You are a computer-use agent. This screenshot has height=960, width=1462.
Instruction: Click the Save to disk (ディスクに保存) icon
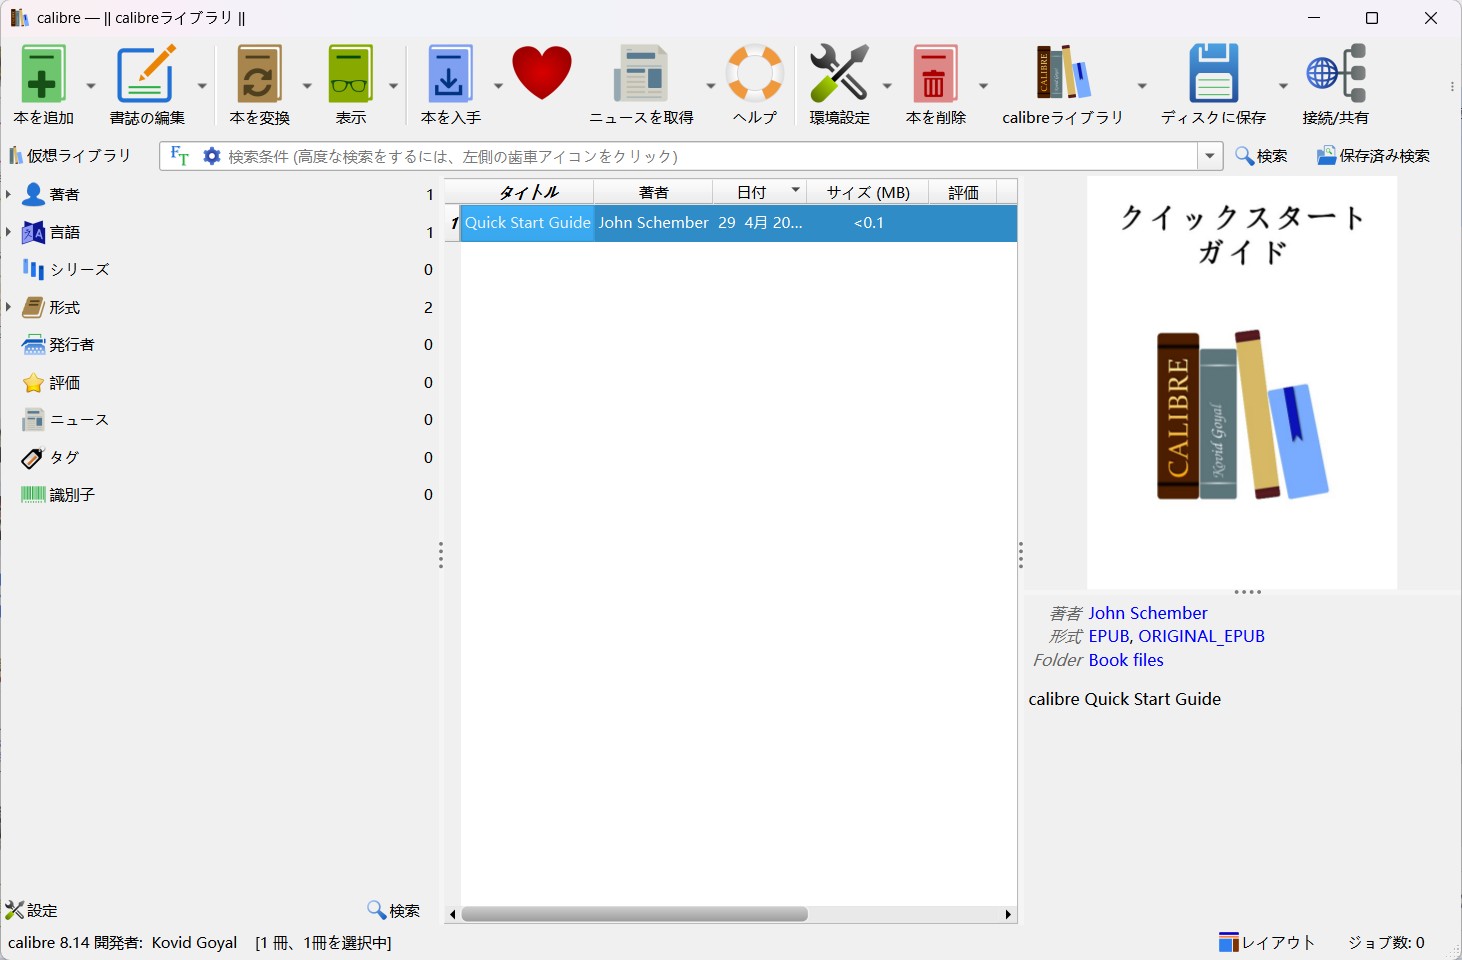(x=1213, y=76)
